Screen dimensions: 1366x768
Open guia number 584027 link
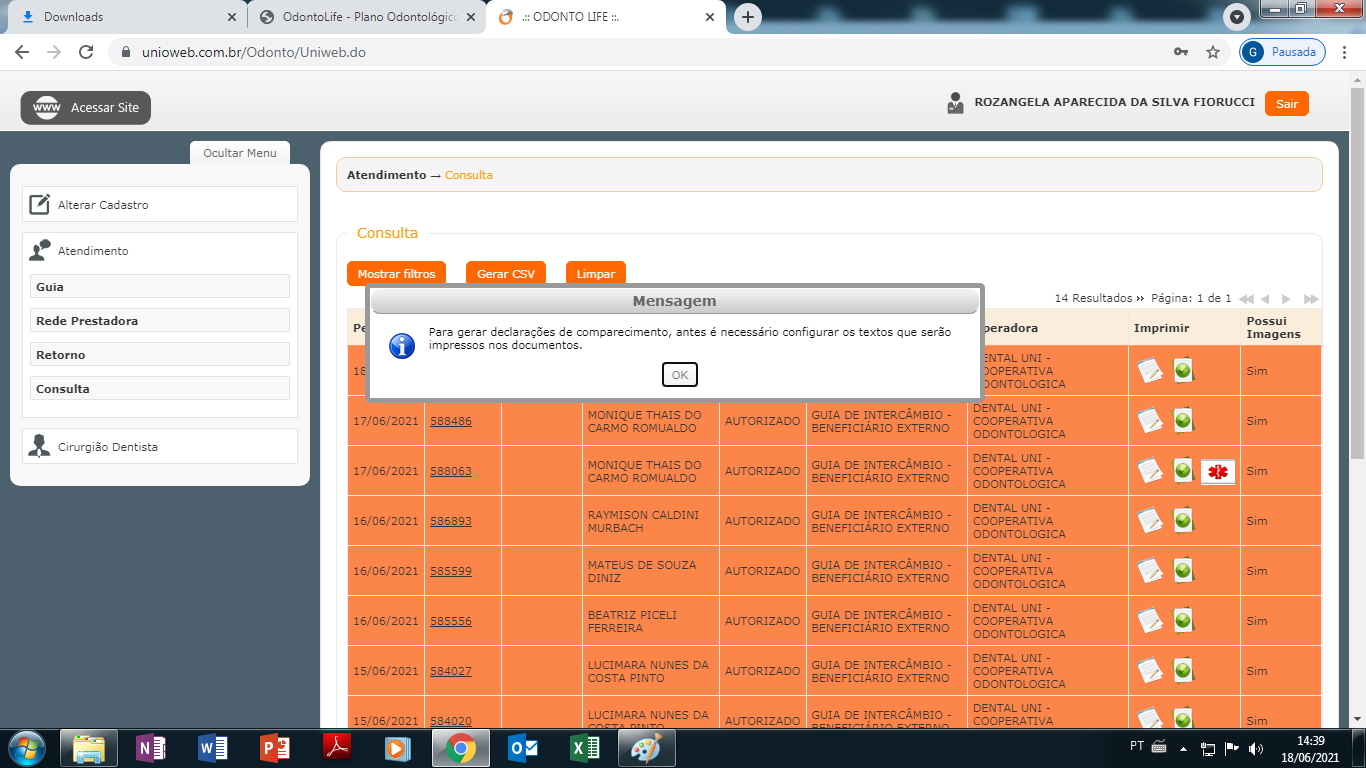click(x=451, y=671)
